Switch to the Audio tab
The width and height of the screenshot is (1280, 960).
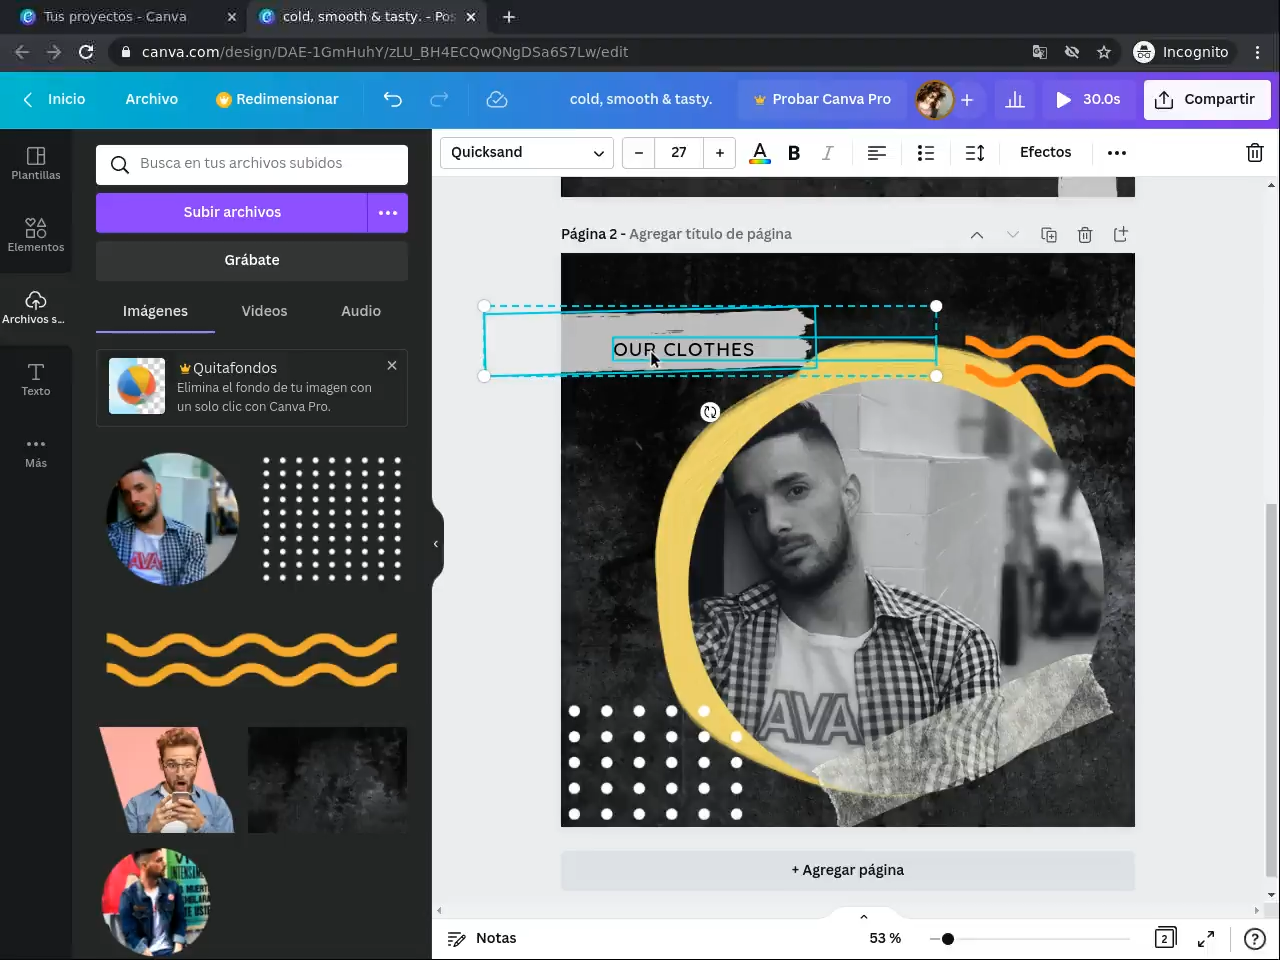(361, 311)
